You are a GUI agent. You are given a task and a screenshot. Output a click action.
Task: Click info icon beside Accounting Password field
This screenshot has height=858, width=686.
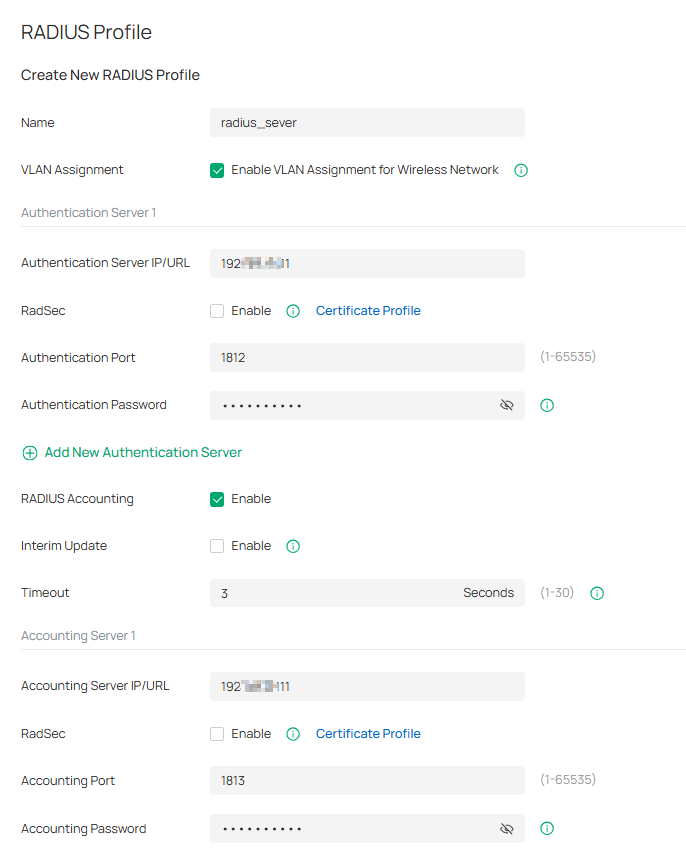547,828
